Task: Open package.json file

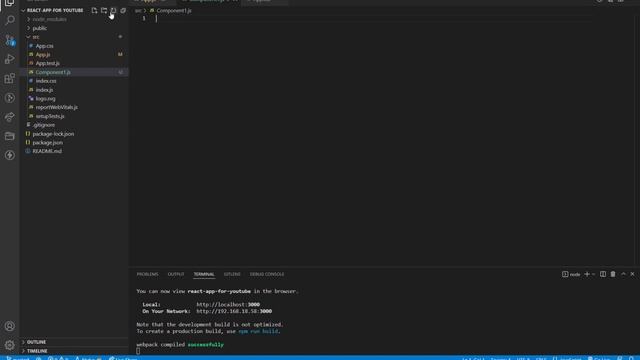Action: click(74, 142)
